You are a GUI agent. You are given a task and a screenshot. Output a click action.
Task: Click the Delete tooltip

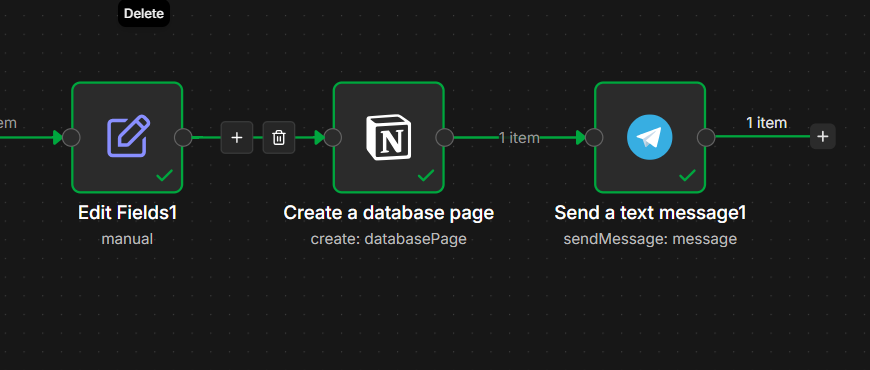tap(144, 13)
